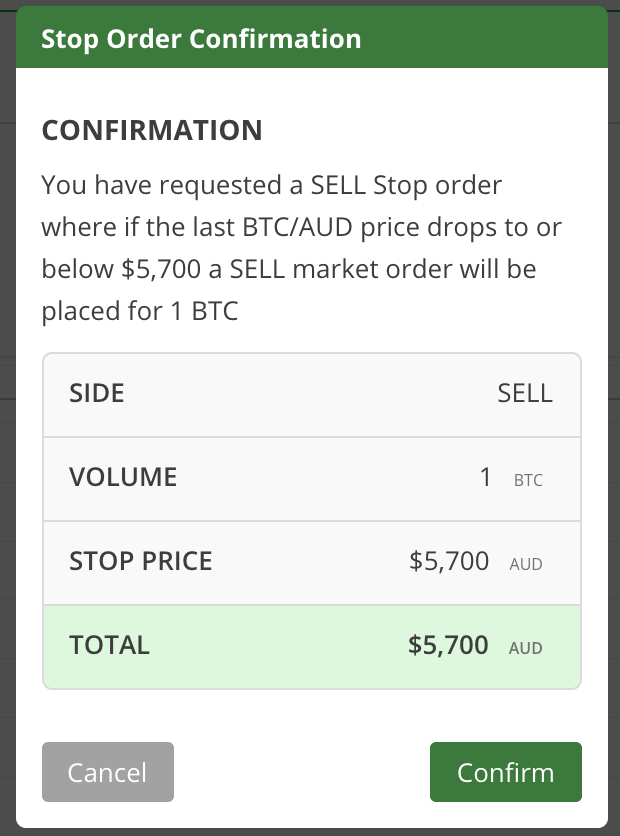Click "BTC/AUD" in the confirmation message

[297, 227]
